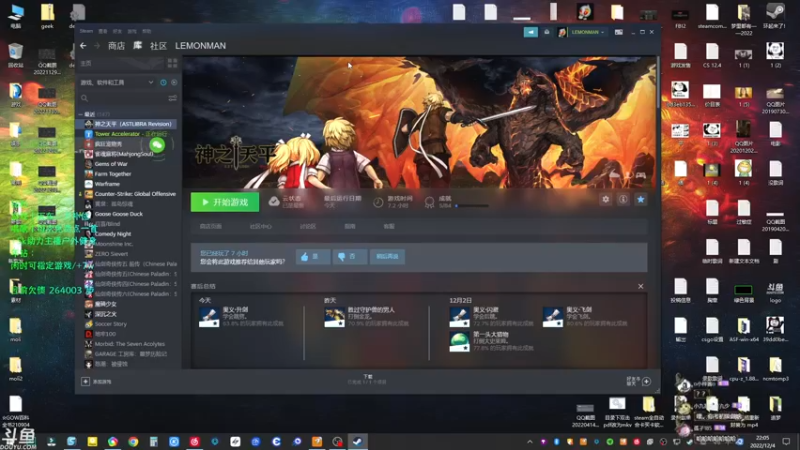Image resolution: width=800 pixels, height=450 pixels.
Task: Click the achievements ribbon icon
Action: (x=430, y=202)
